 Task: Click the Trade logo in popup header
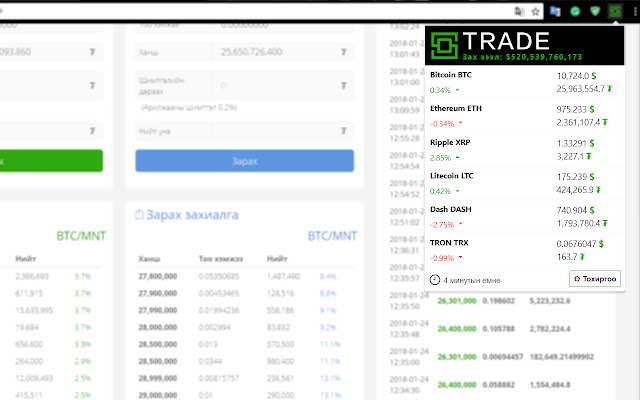point(444,45)
